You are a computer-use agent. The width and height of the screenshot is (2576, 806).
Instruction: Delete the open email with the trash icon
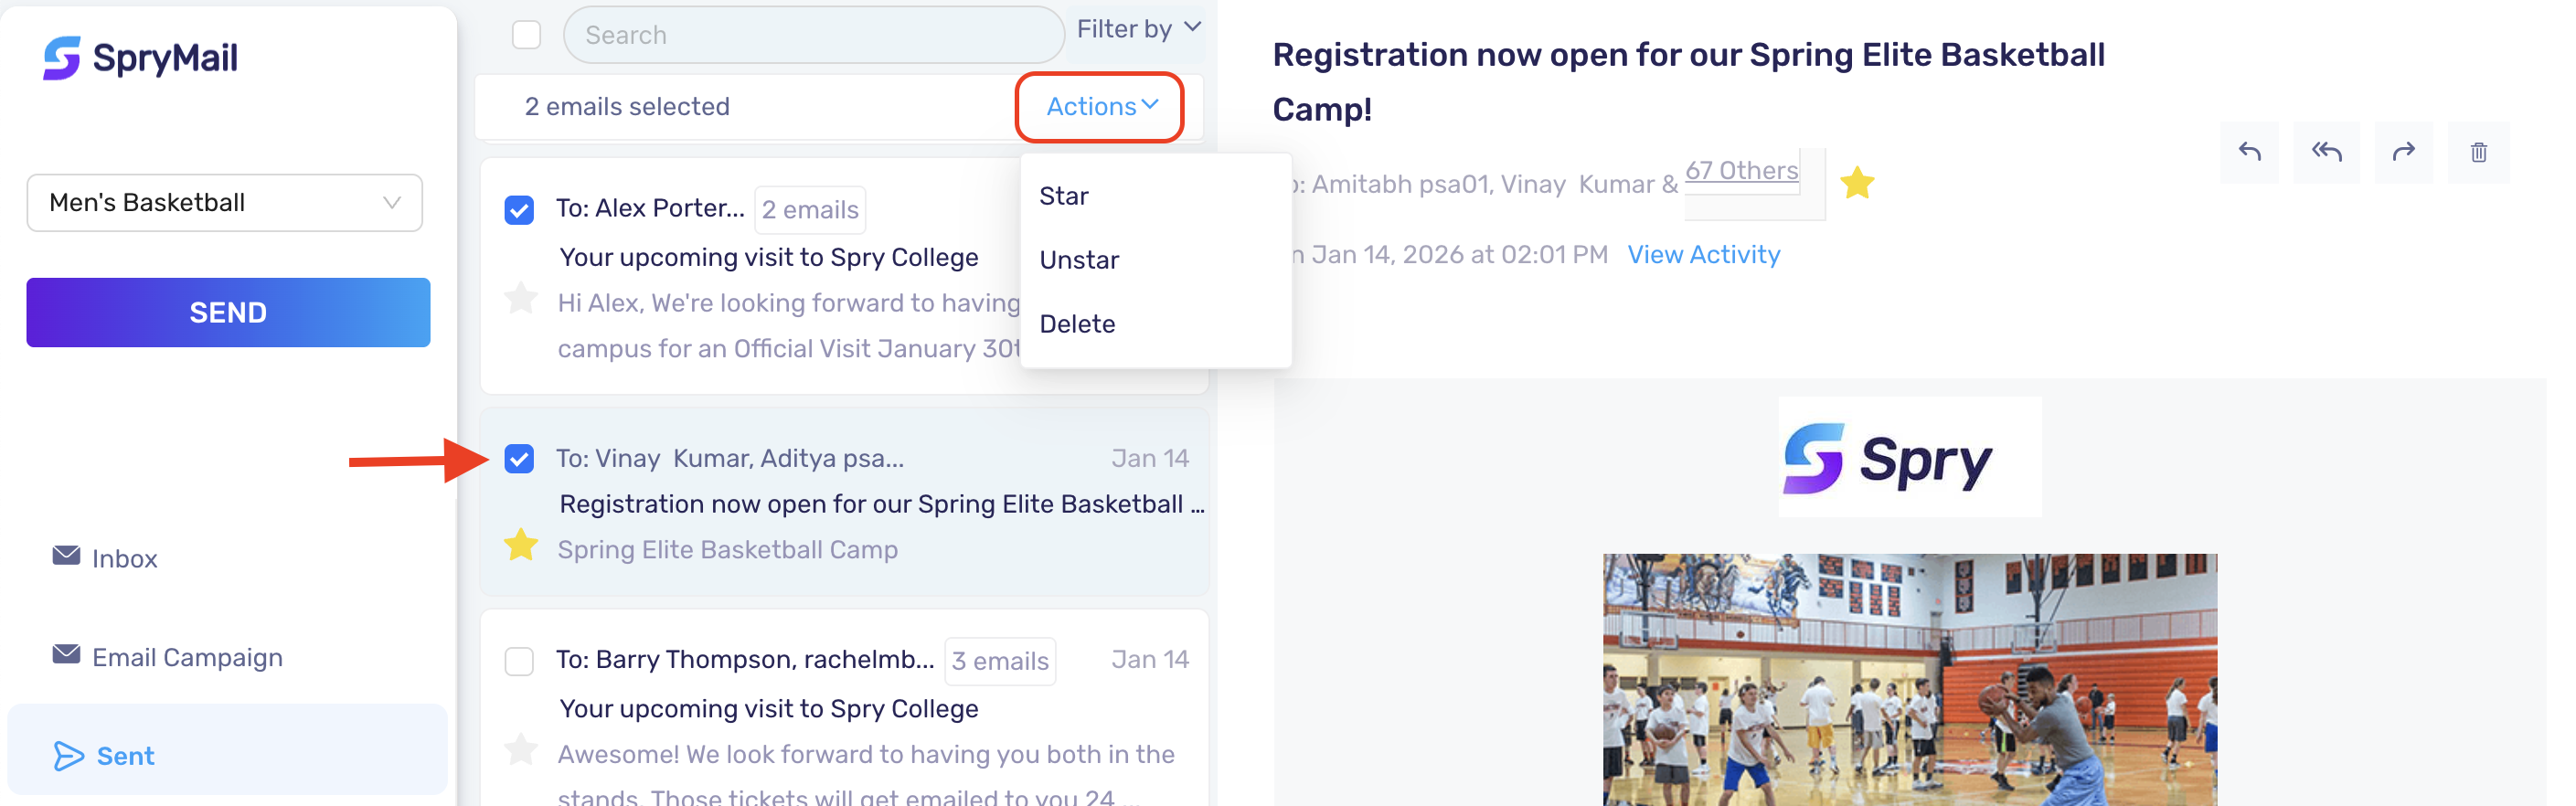(2478, 152)
